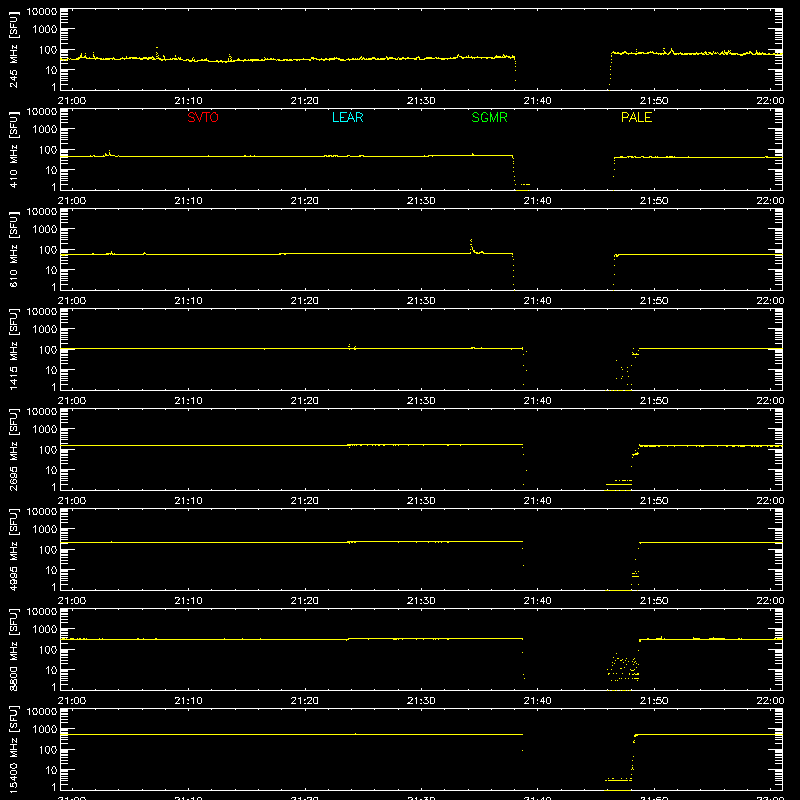800x800 pixels.
Task: Click the 22:00 tick under 2695 MHz plot
Action: pos(770,501)
